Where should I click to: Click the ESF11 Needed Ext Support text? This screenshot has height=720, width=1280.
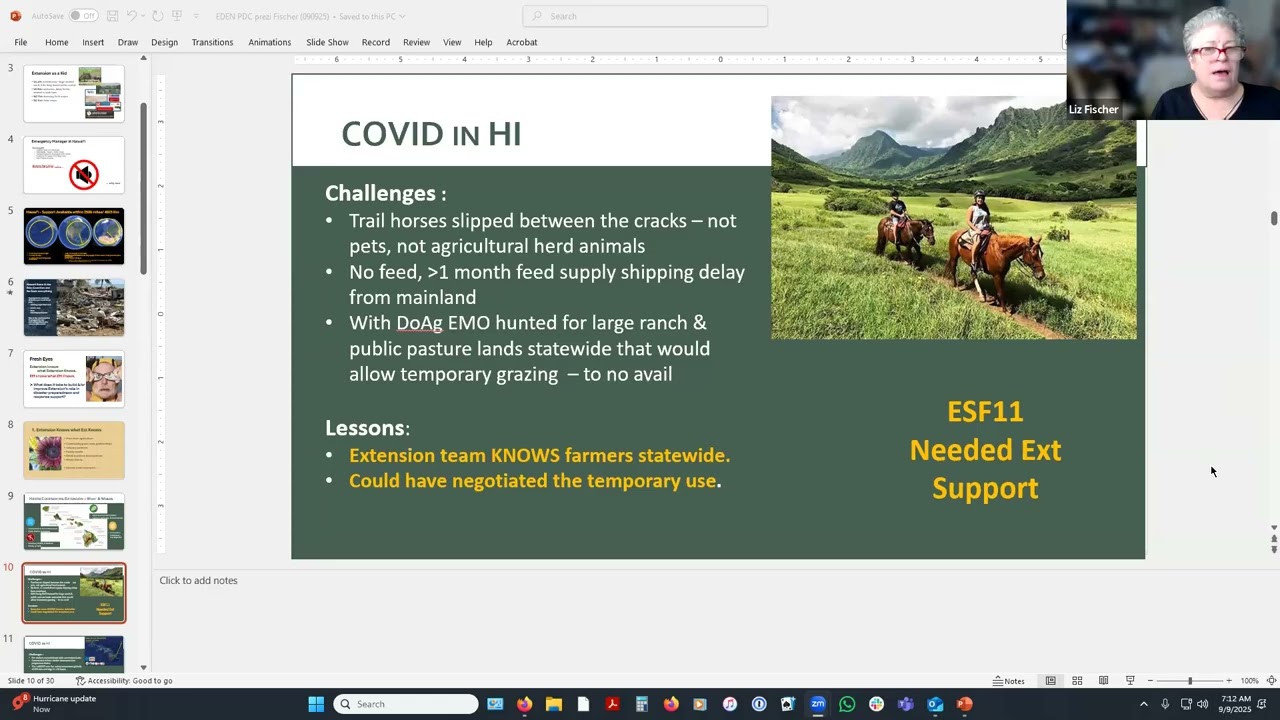[x=985, y=450]
